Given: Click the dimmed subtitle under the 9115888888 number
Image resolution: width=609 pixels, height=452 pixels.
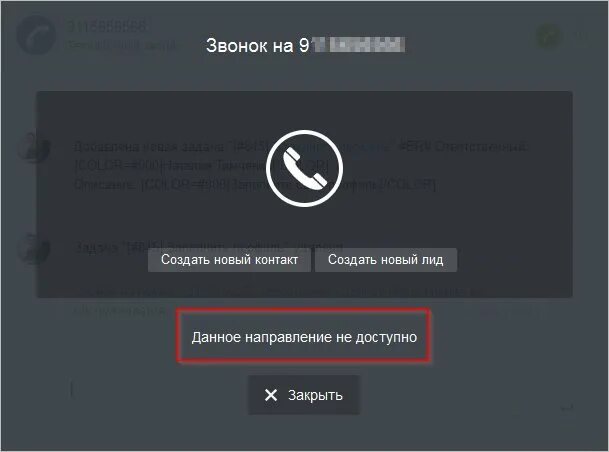Looking at the screenshot, I should pyautogui.click(x=122, y=45).
